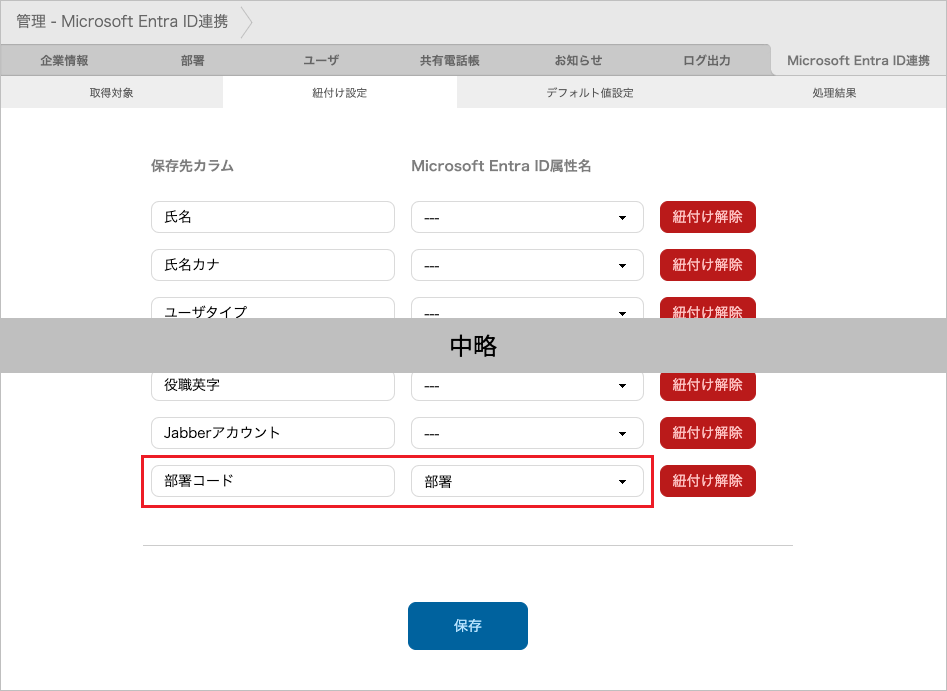Viewport: 947px width, 691px height.
Task: Switch to the ユーザ tab
Action: pos(320,59)
